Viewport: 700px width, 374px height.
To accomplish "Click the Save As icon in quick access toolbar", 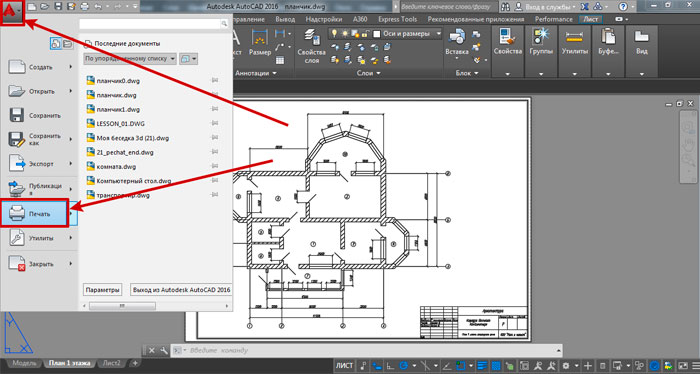I will [x=71, y=7].
